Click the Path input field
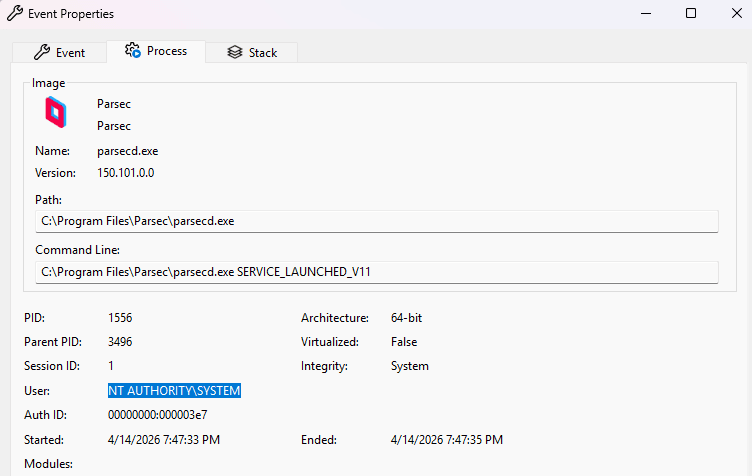The image size is (752, 476). [376, 221]
